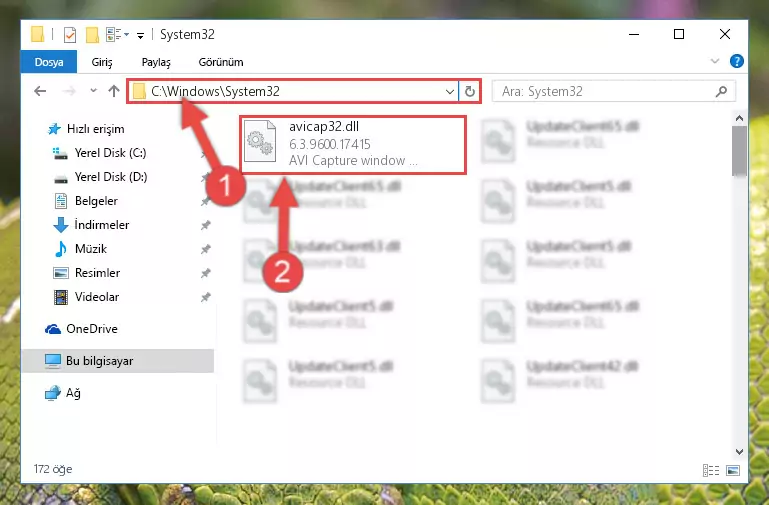
Task: Click the address bar showing C:\Windows\System32
Action: pyautogui.click(x=293, y=91)
